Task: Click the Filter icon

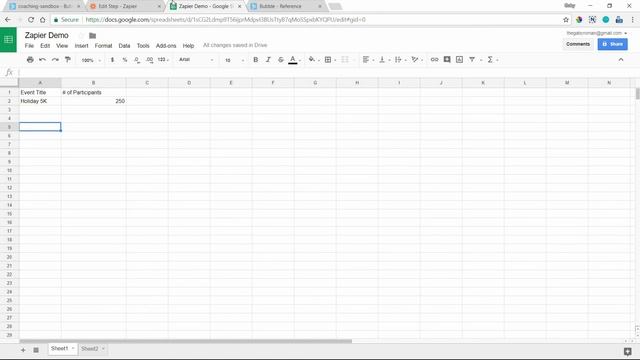Action: tap(472, 60)
